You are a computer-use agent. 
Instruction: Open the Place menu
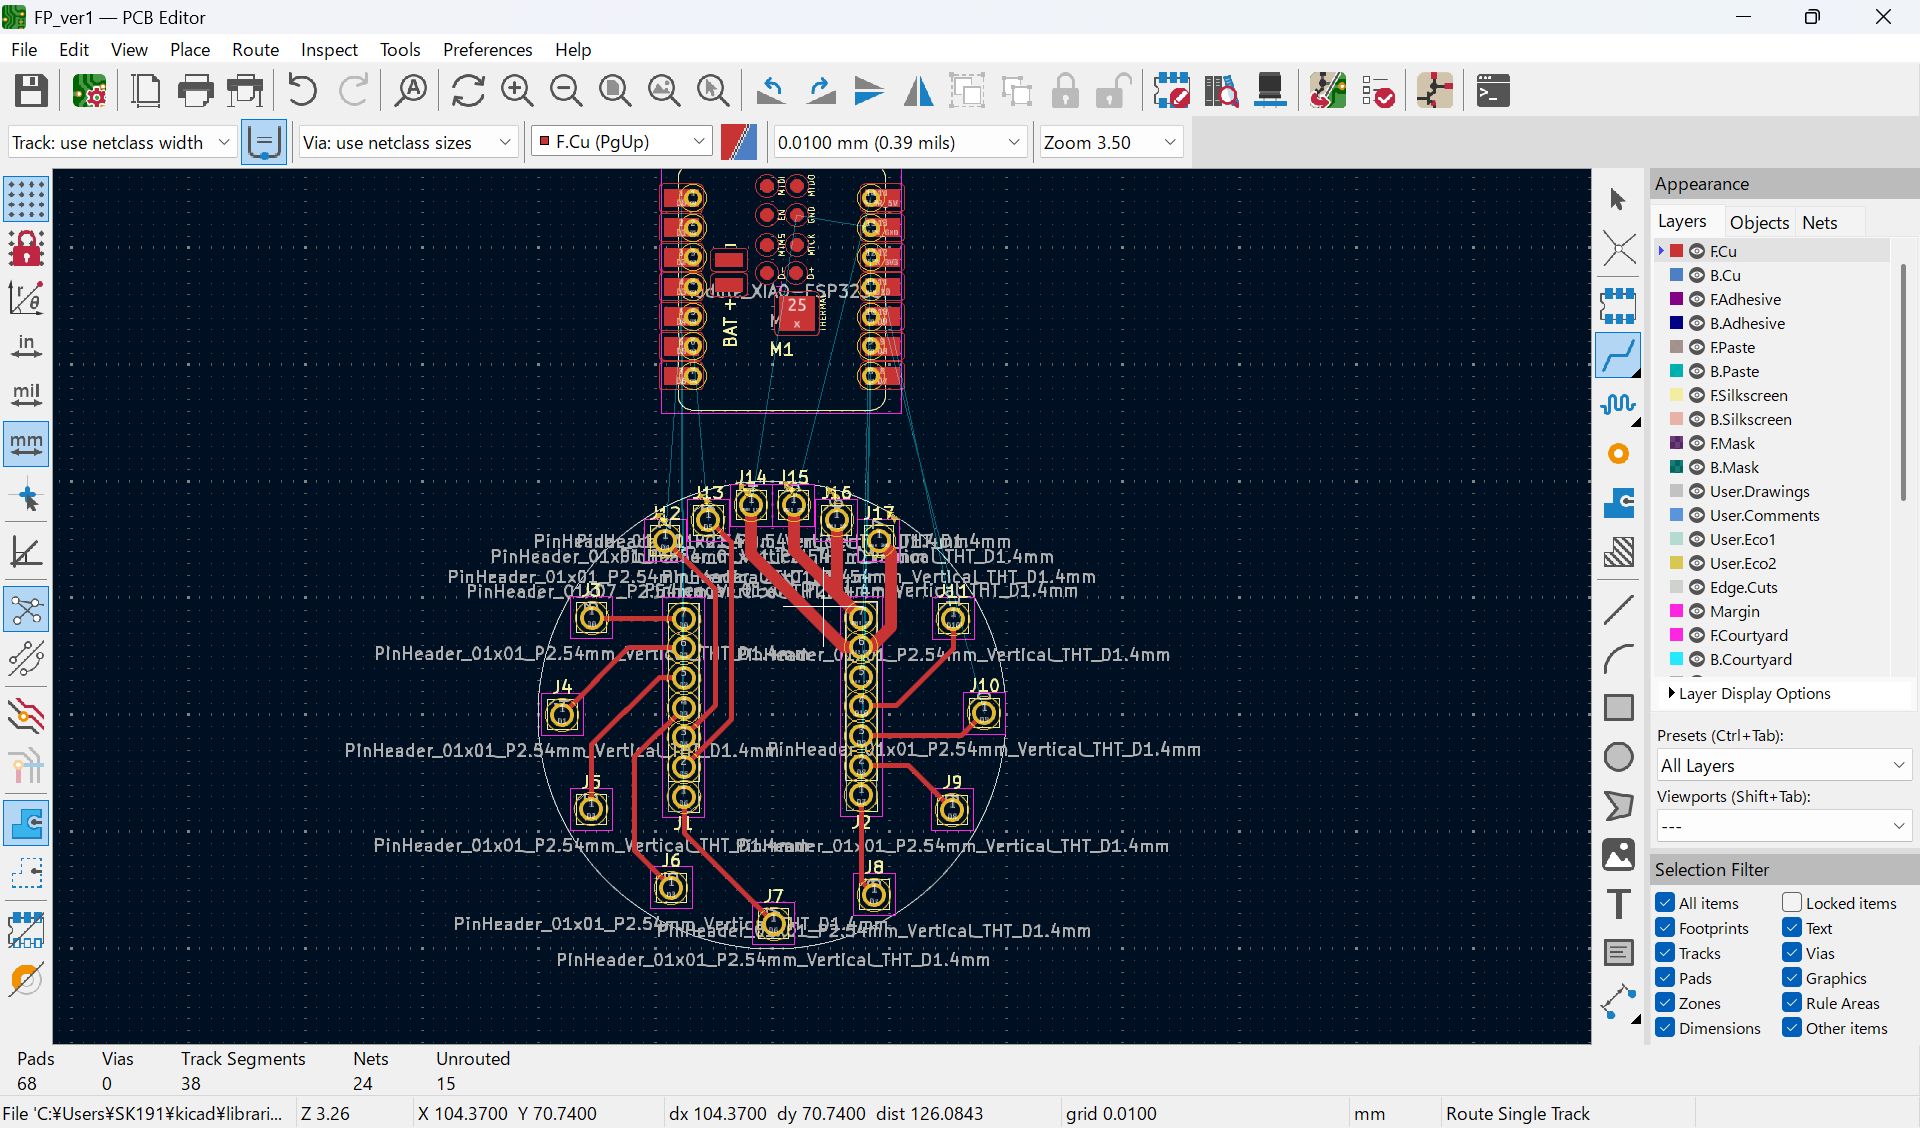[x=190, y=49]
